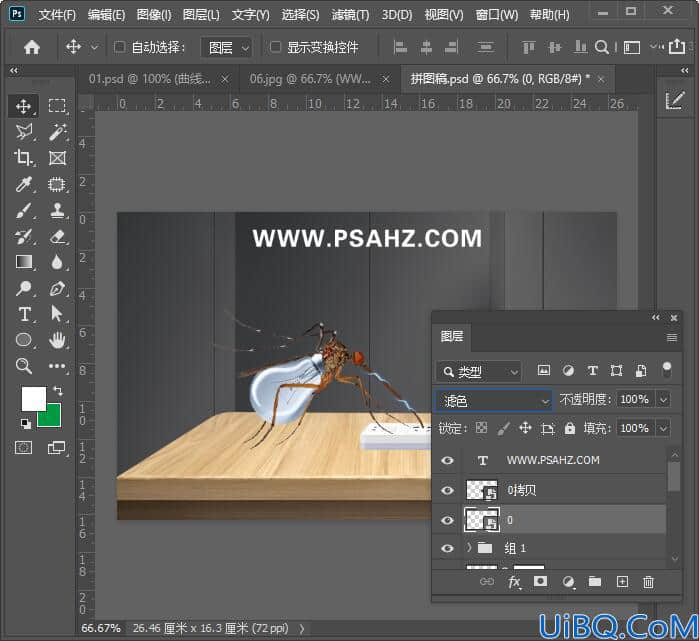This screenshot has width=699, height=641.
Task: Select the Hand tool
Action: 57,341
